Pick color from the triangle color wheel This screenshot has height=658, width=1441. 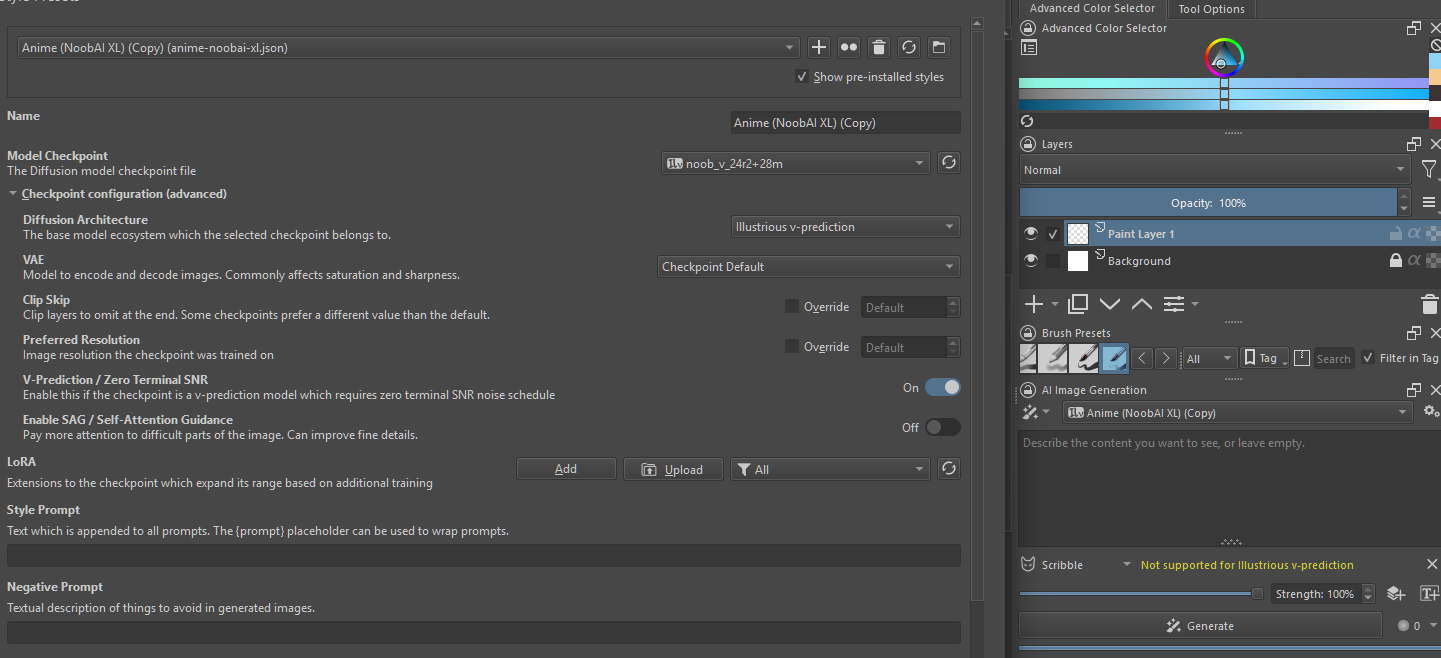(1223, 58)
